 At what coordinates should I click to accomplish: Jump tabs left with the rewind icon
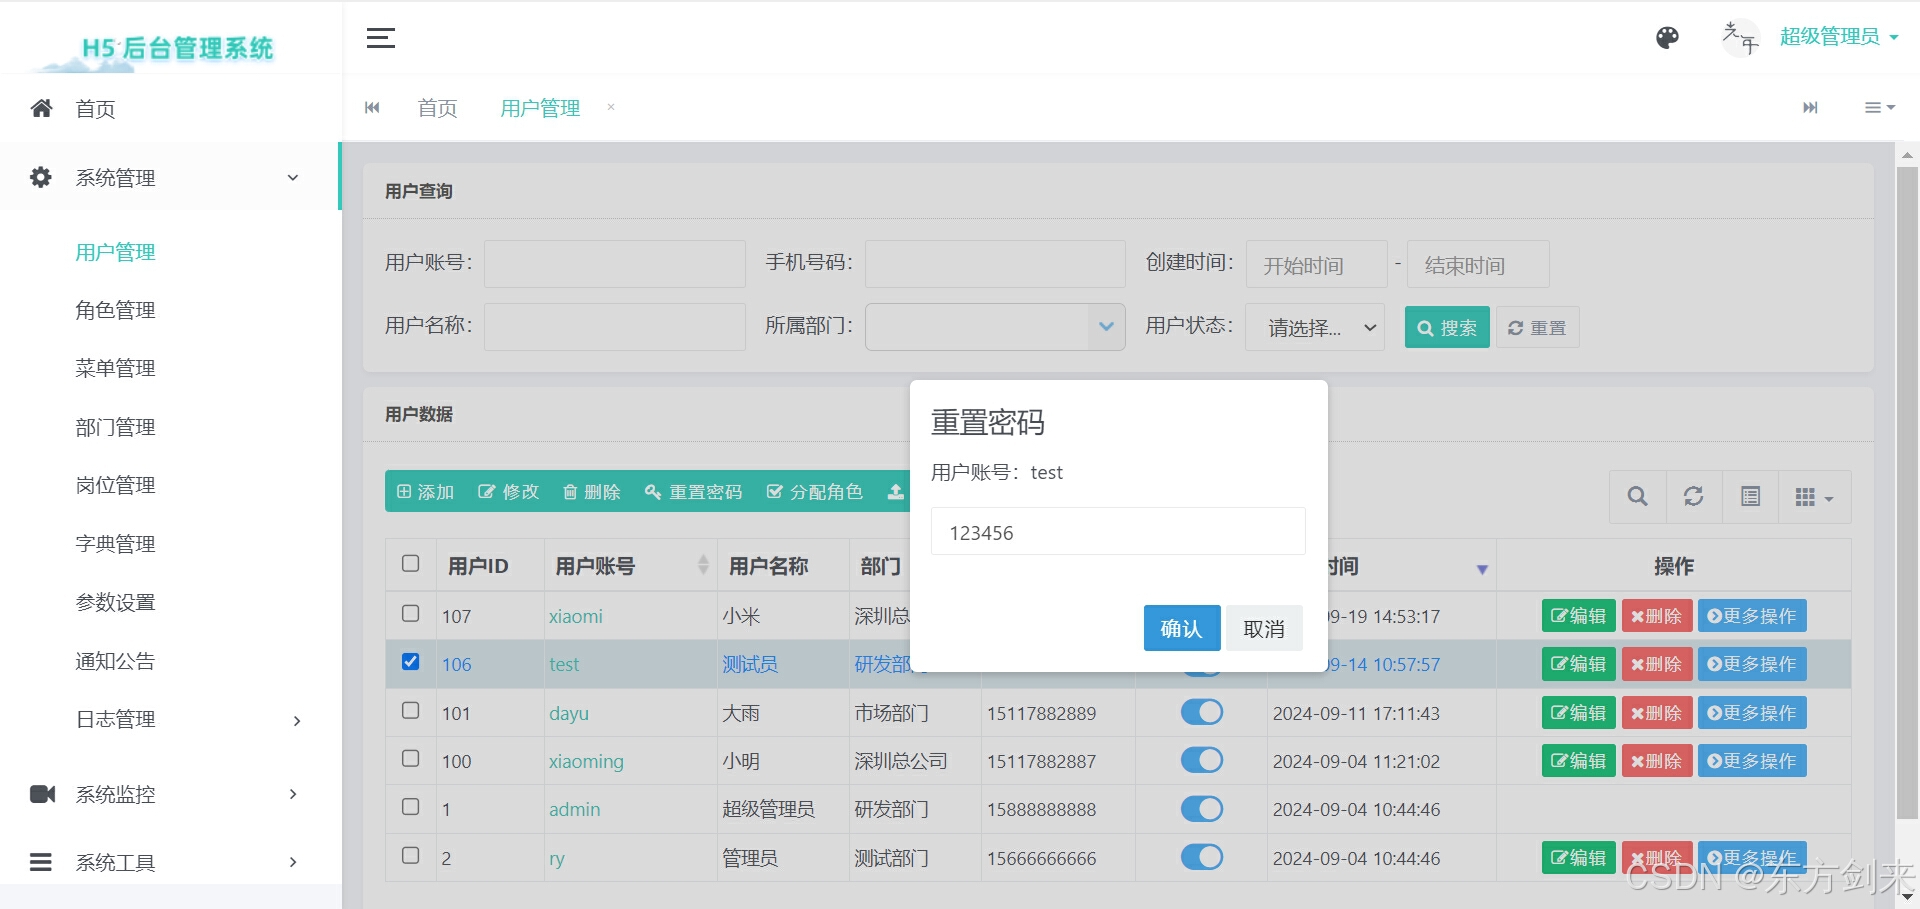[372, 108]
